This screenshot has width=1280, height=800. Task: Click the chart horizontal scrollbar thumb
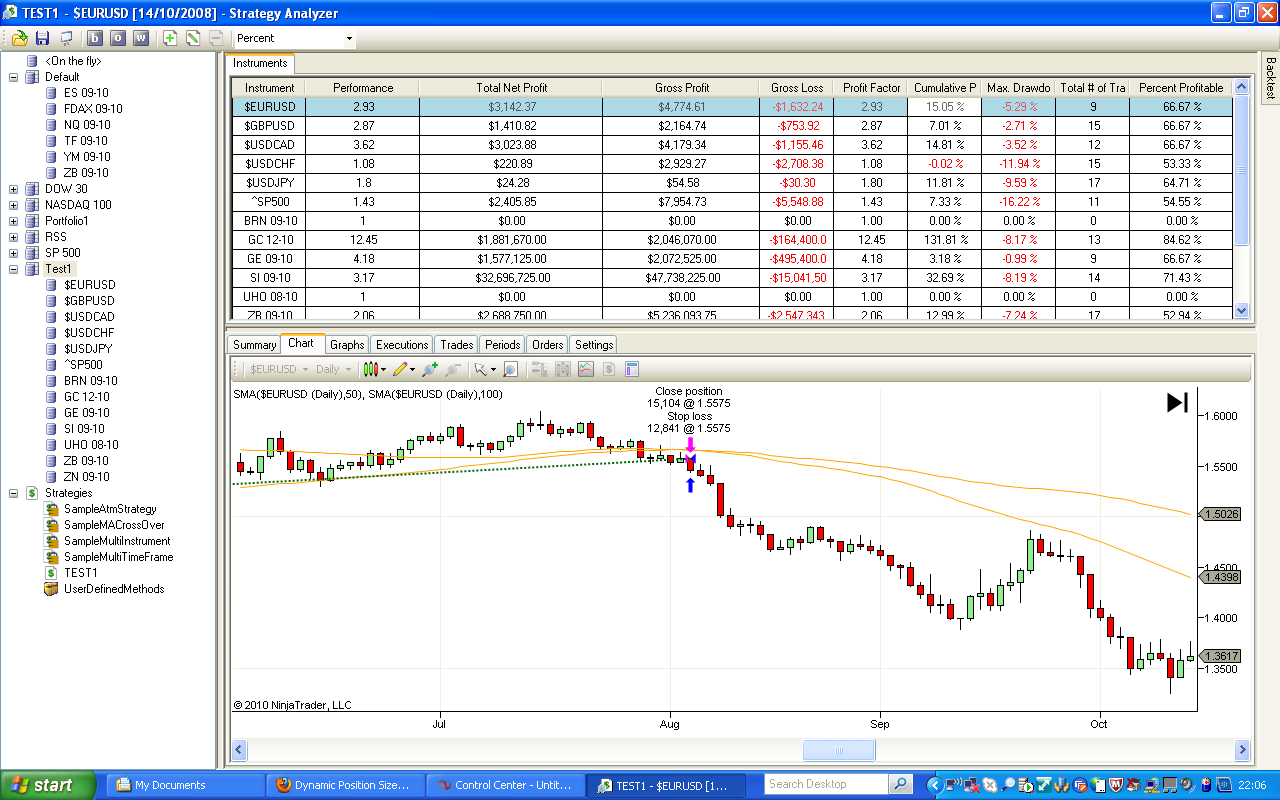(839, 750)
